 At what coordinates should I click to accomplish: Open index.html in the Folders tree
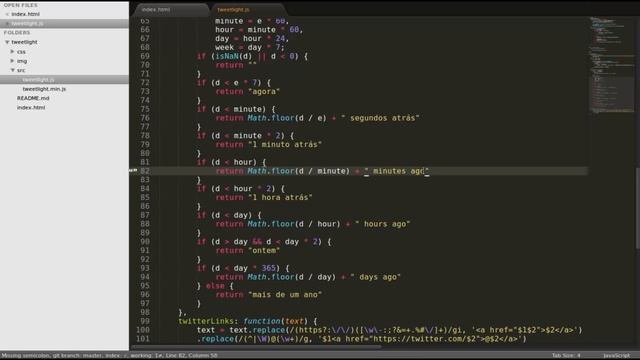(x=31, y=108)
